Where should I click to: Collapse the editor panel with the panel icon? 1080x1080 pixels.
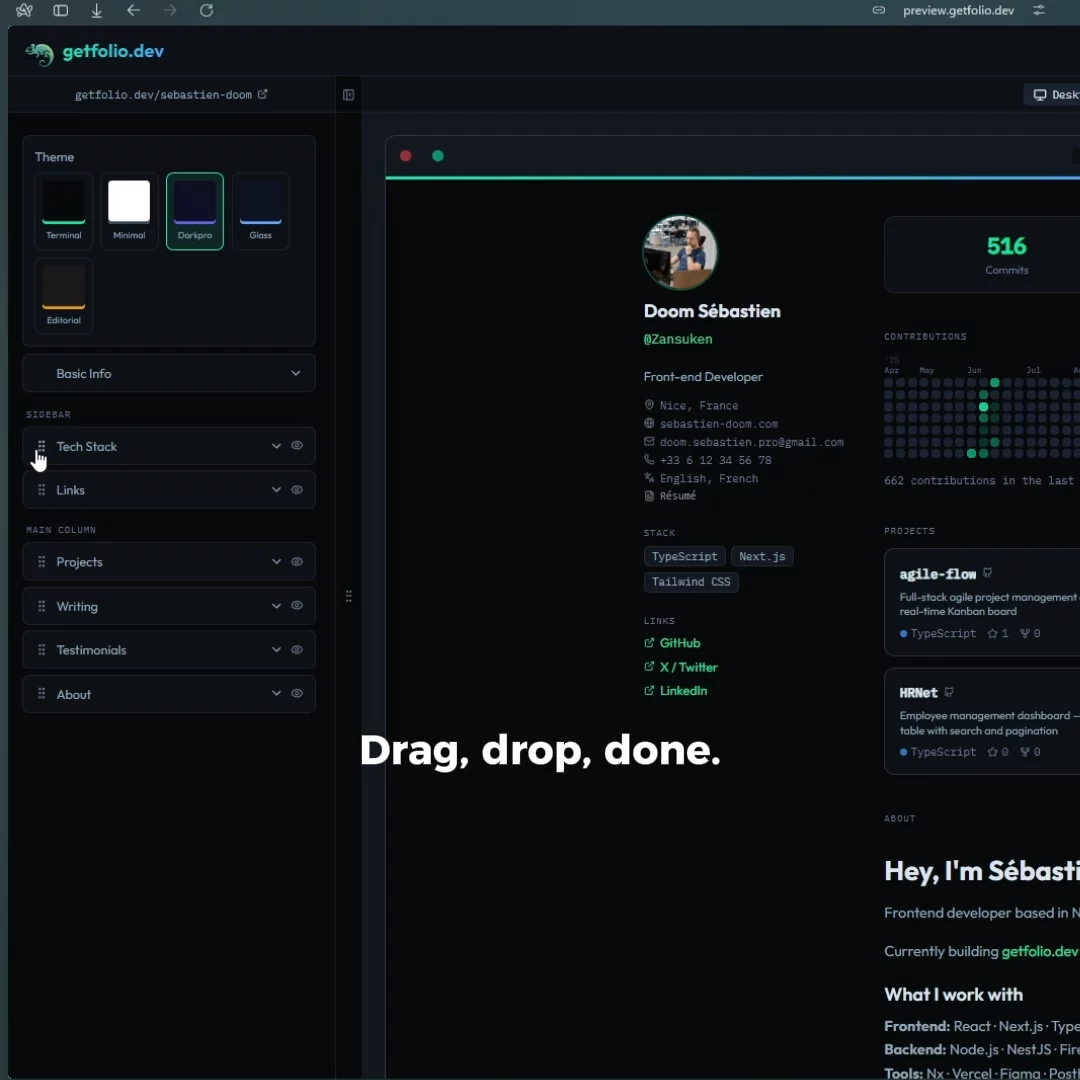tap(349, 95)
